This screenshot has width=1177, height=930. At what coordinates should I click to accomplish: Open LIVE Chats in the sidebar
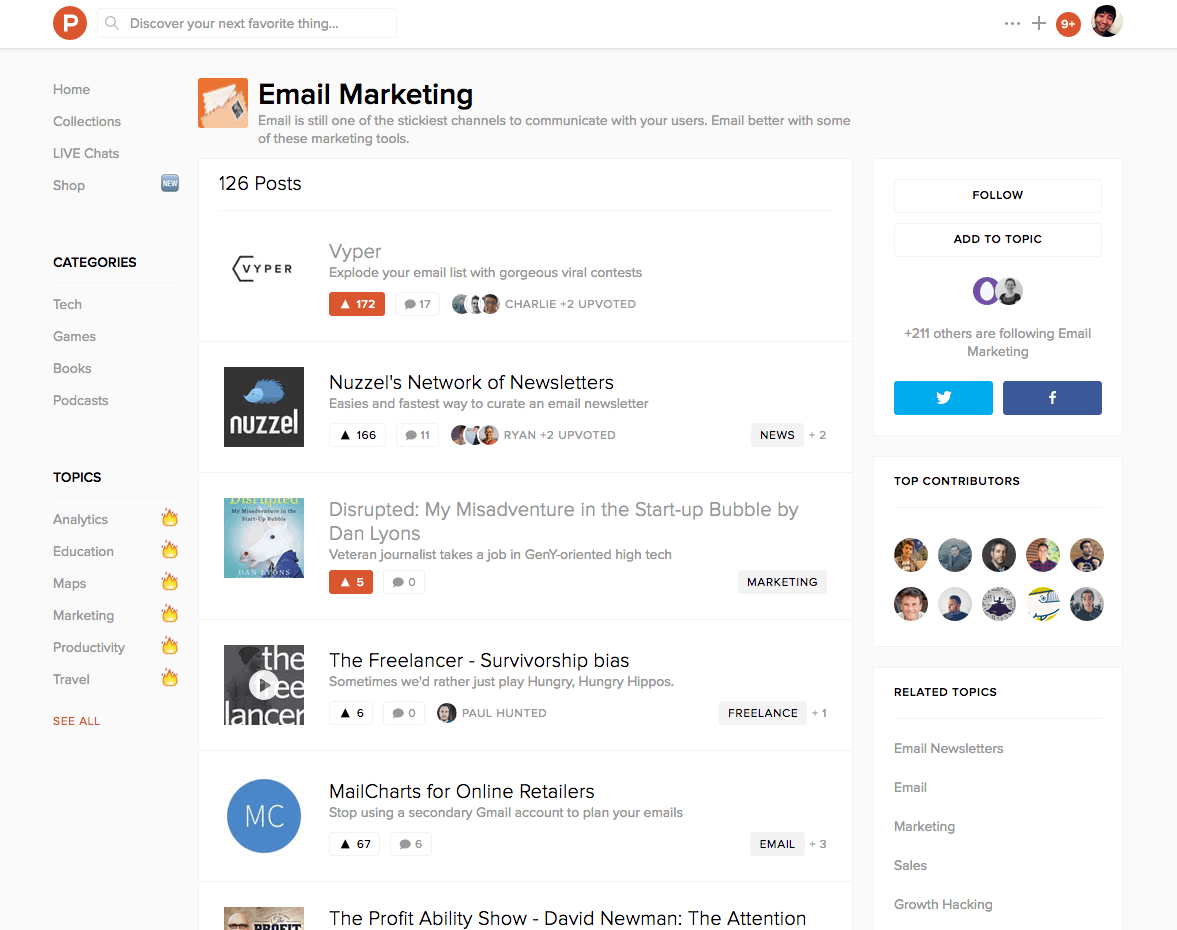pos(86,153)
